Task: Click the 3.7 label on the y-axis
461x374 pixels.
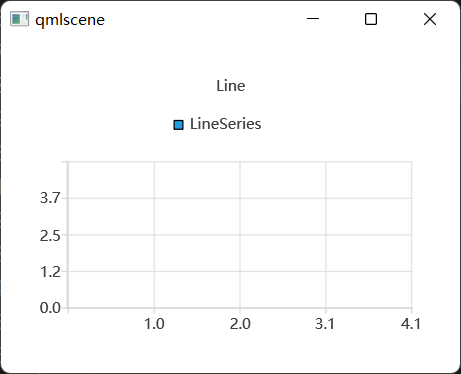Action: (50, 198)
